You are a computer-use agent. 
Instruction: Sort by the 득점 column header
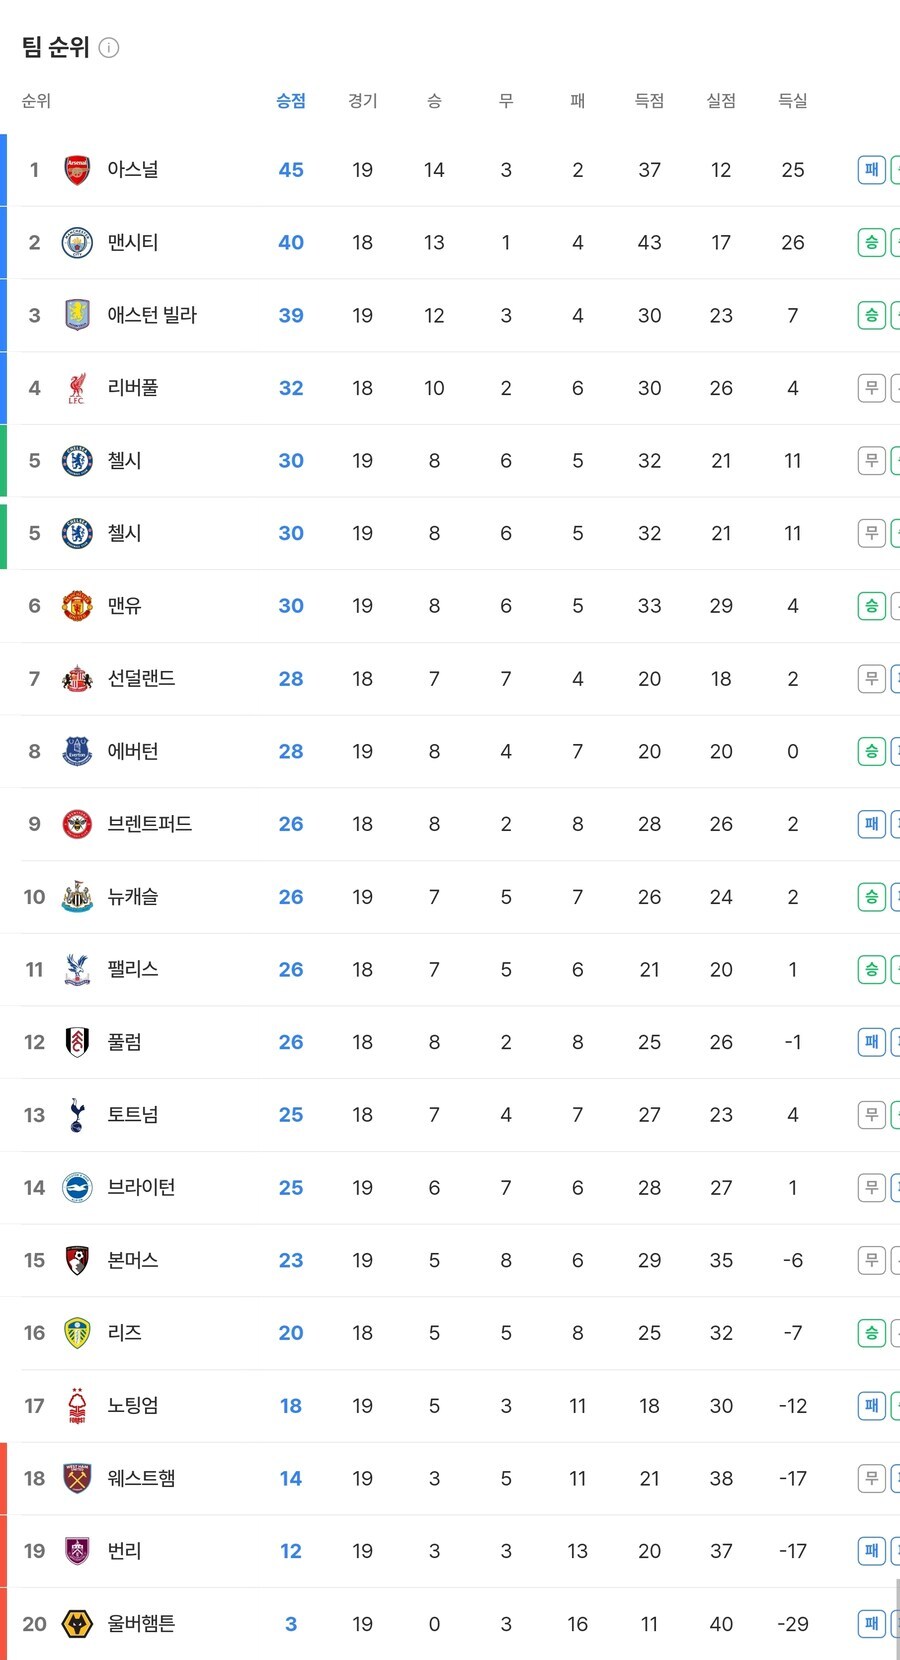tap(649, 100)
